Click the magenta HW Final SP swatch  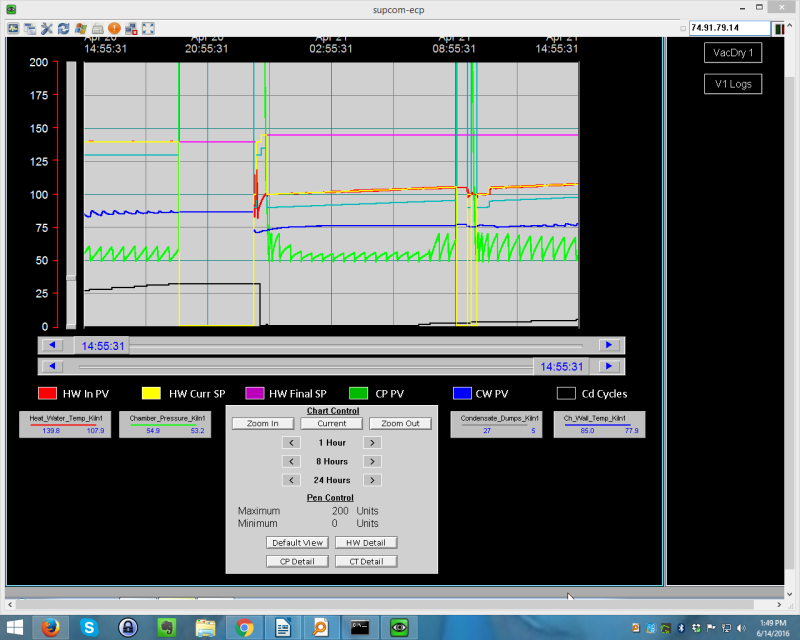[255, 393]
